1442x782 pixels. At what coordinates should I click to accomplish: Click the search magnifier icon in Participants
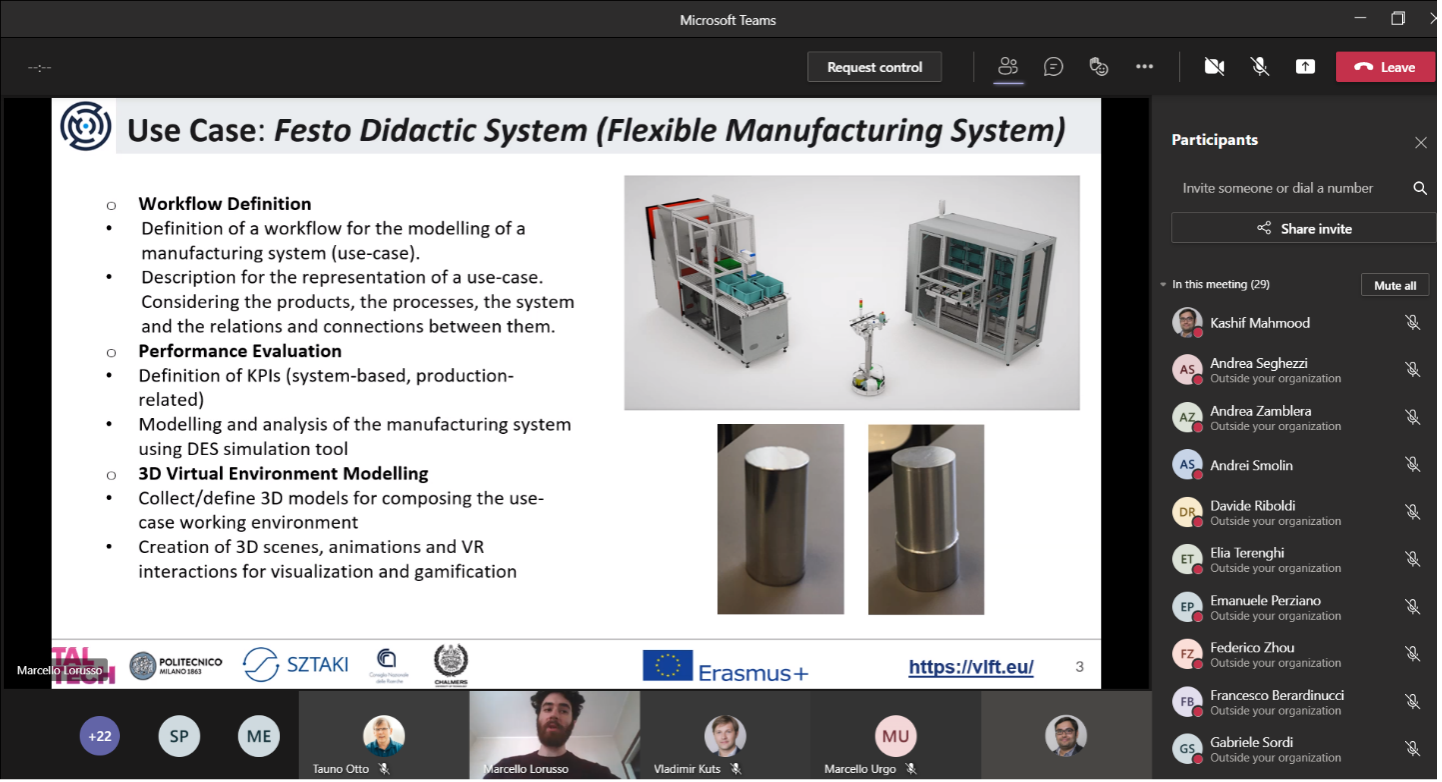point(1419,188)
